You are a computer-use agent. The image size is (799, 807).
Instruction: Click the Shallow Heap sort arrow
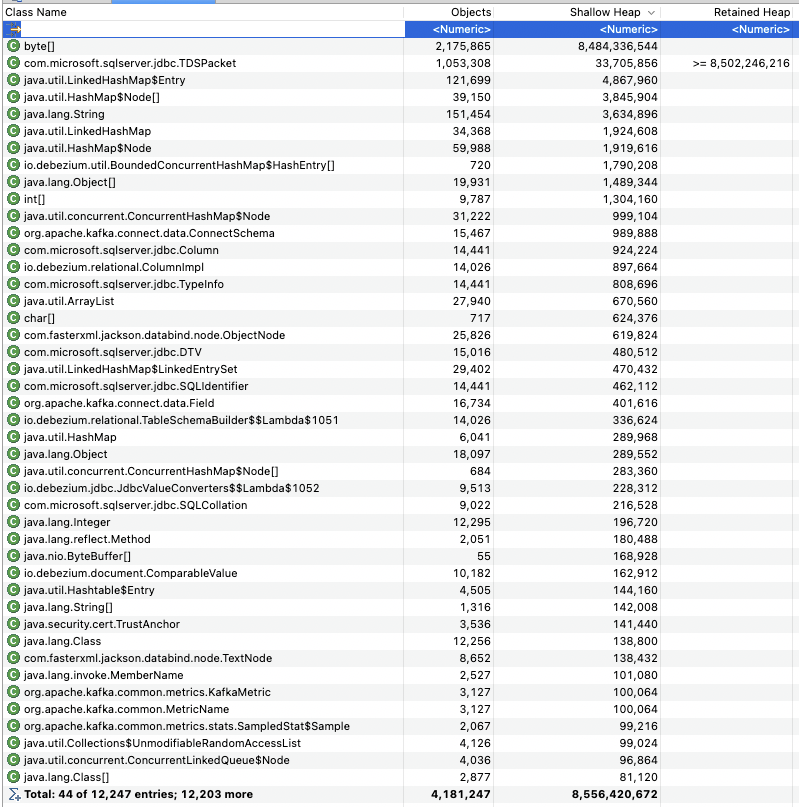tap(651, 12)
